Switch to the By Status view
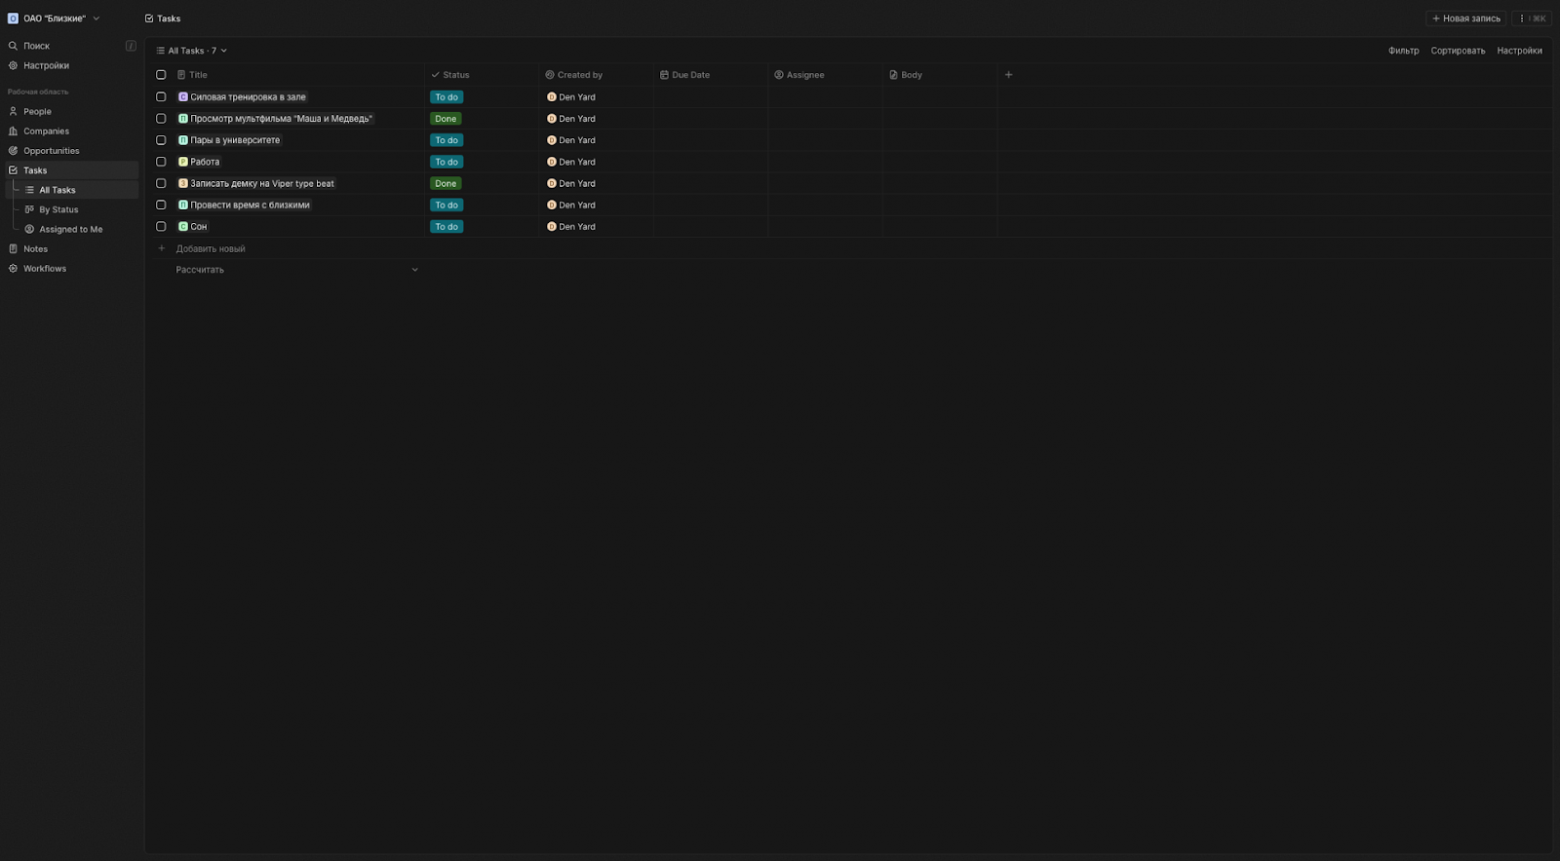 coord(58,210)
